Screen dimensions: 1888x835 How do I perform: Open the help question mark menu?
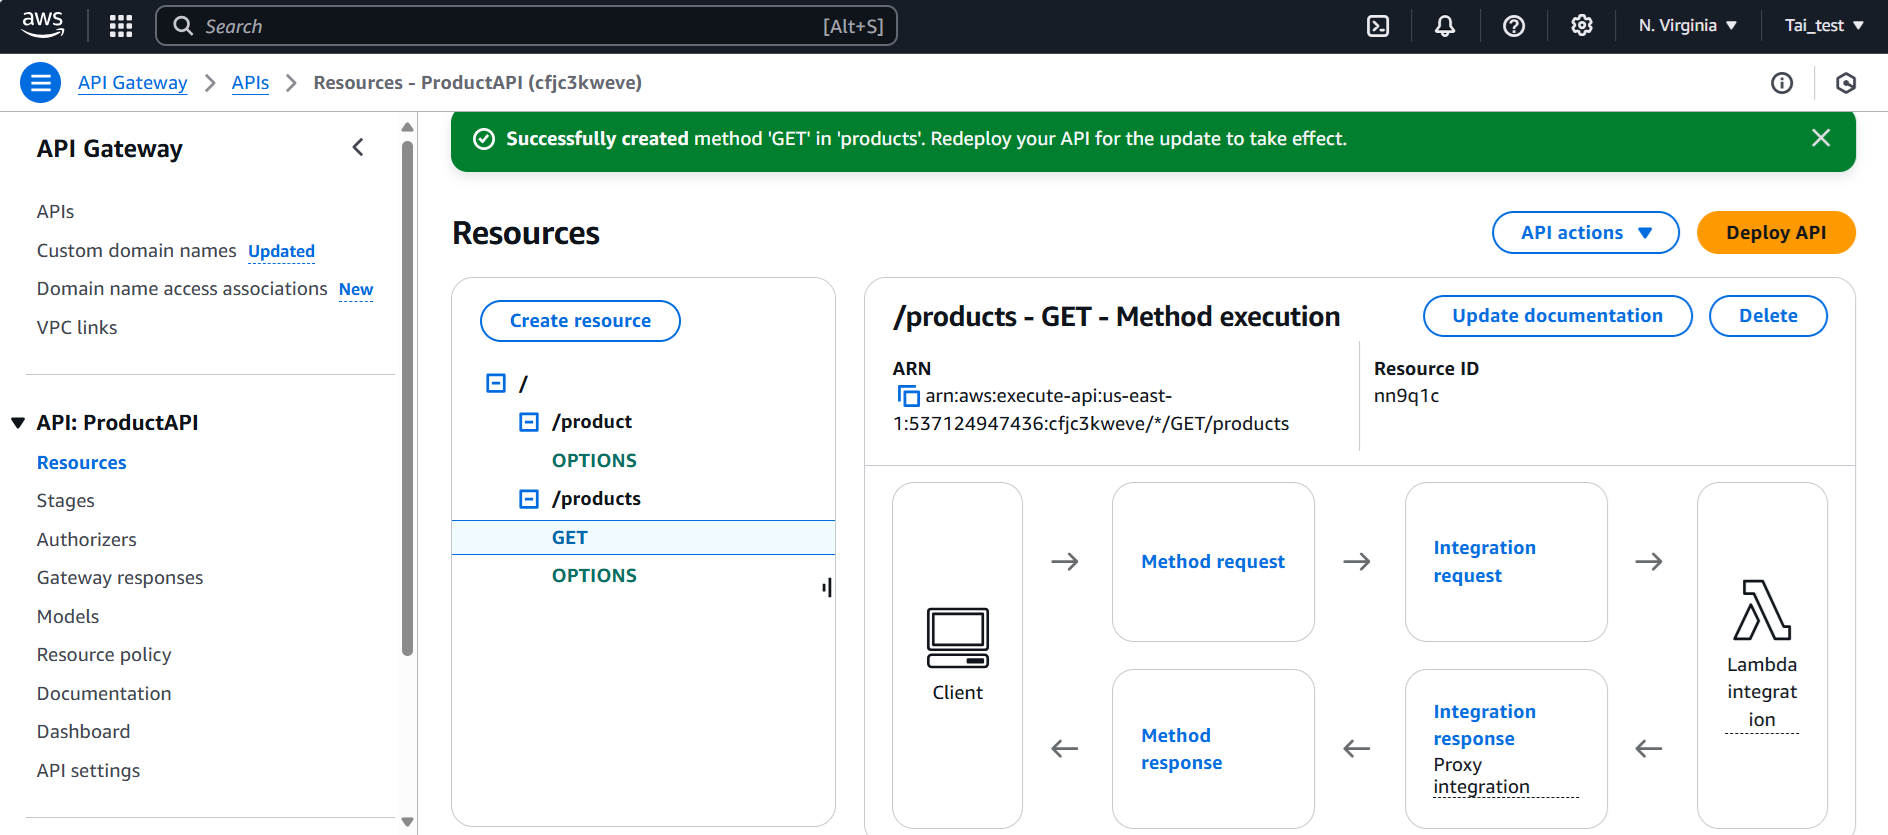pos(1514,26)
